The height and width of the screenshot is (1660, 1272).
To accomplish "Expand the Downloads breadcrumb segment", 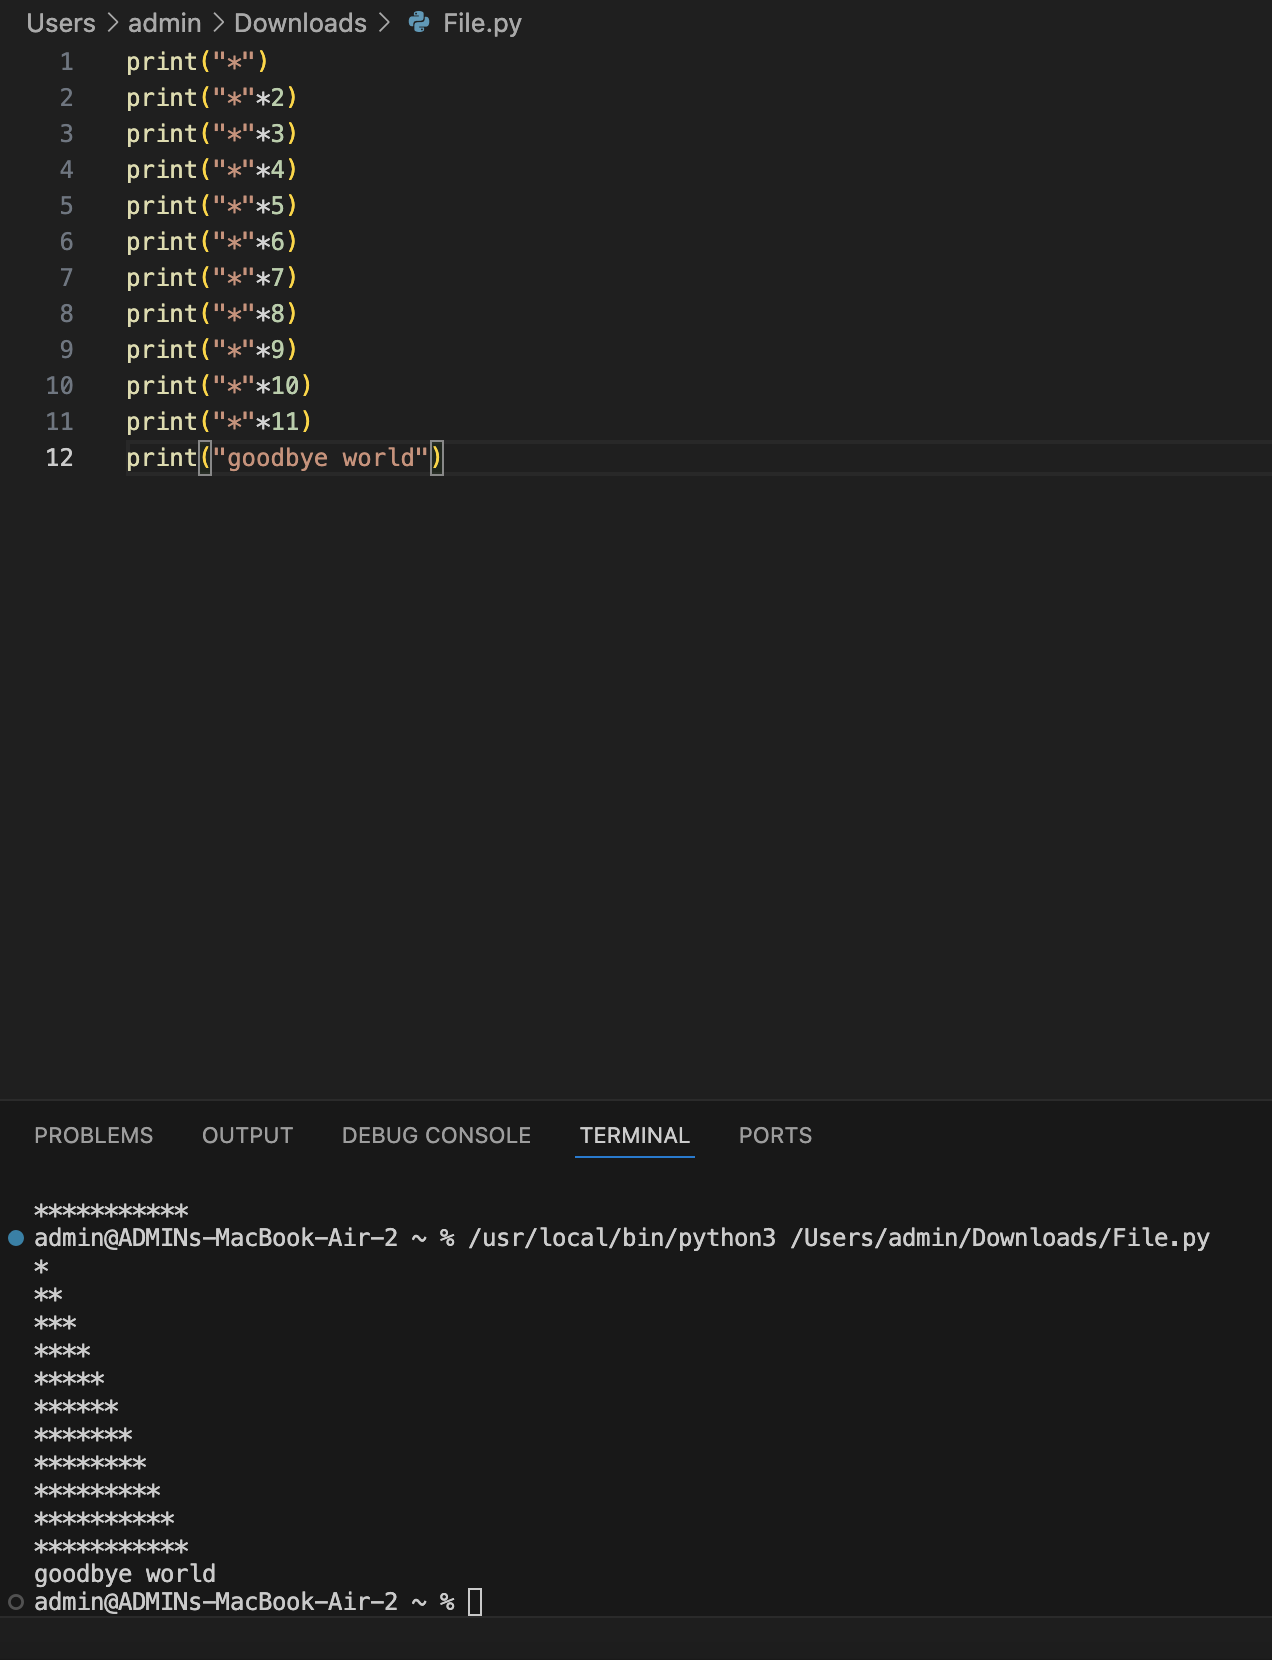I will click(300, 23).
